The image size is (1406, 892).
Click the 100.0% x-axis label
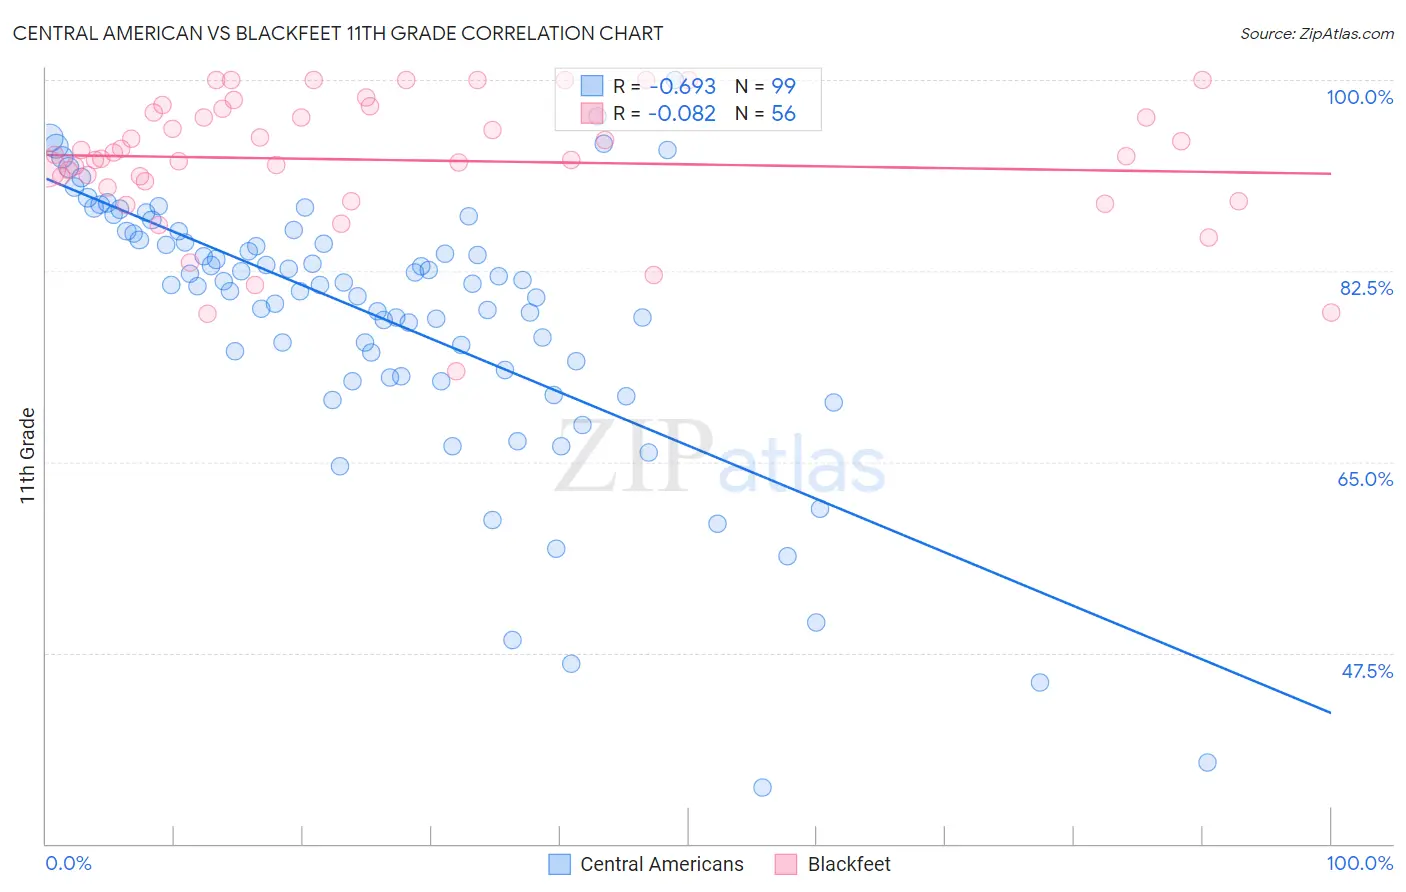(x=1359, y=863)
